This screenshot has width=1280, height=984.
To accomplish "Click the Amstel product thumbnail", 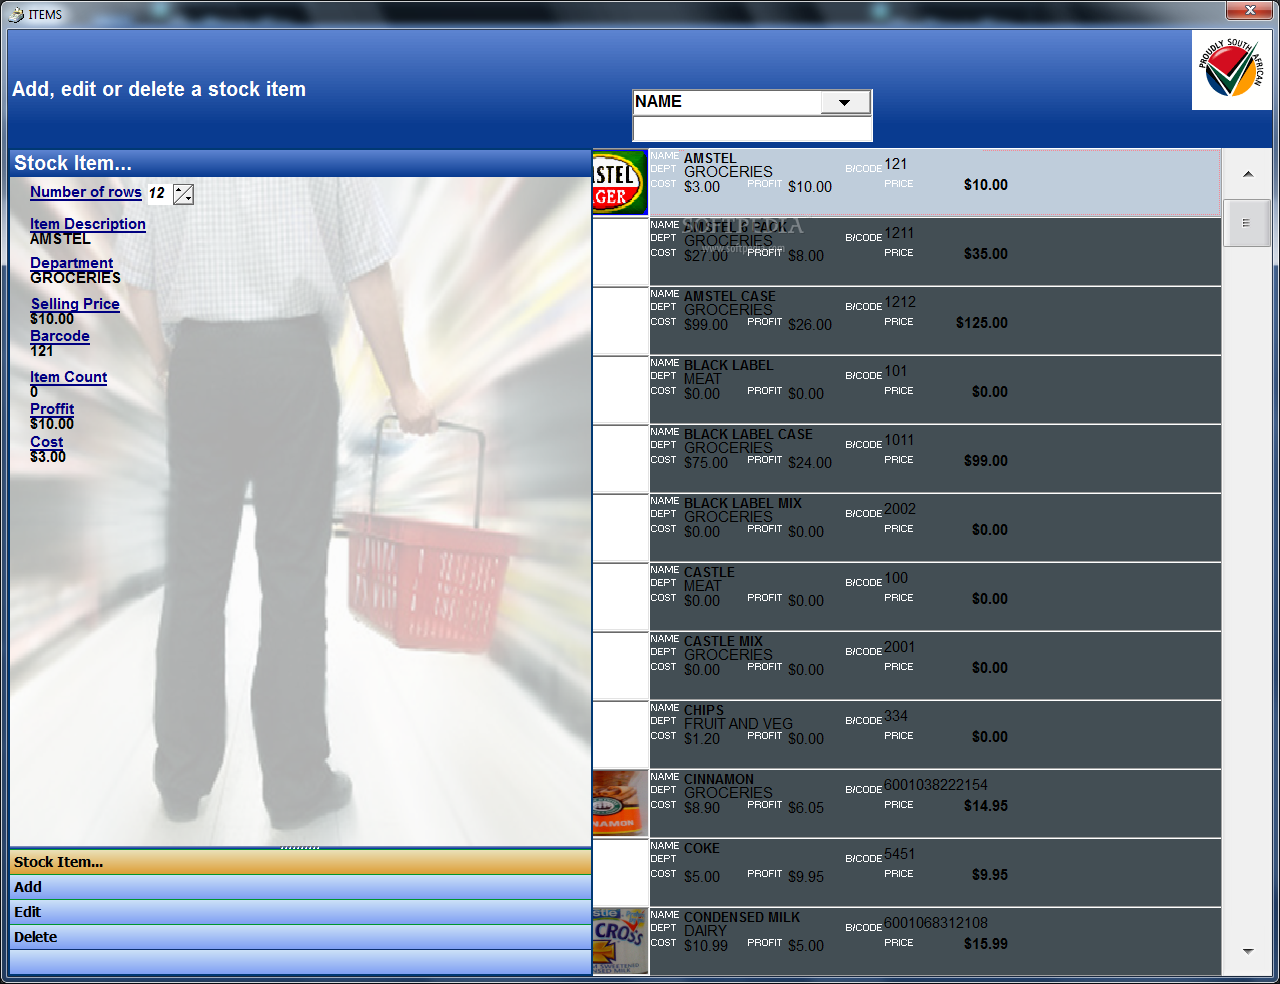I will pos(620,182).
